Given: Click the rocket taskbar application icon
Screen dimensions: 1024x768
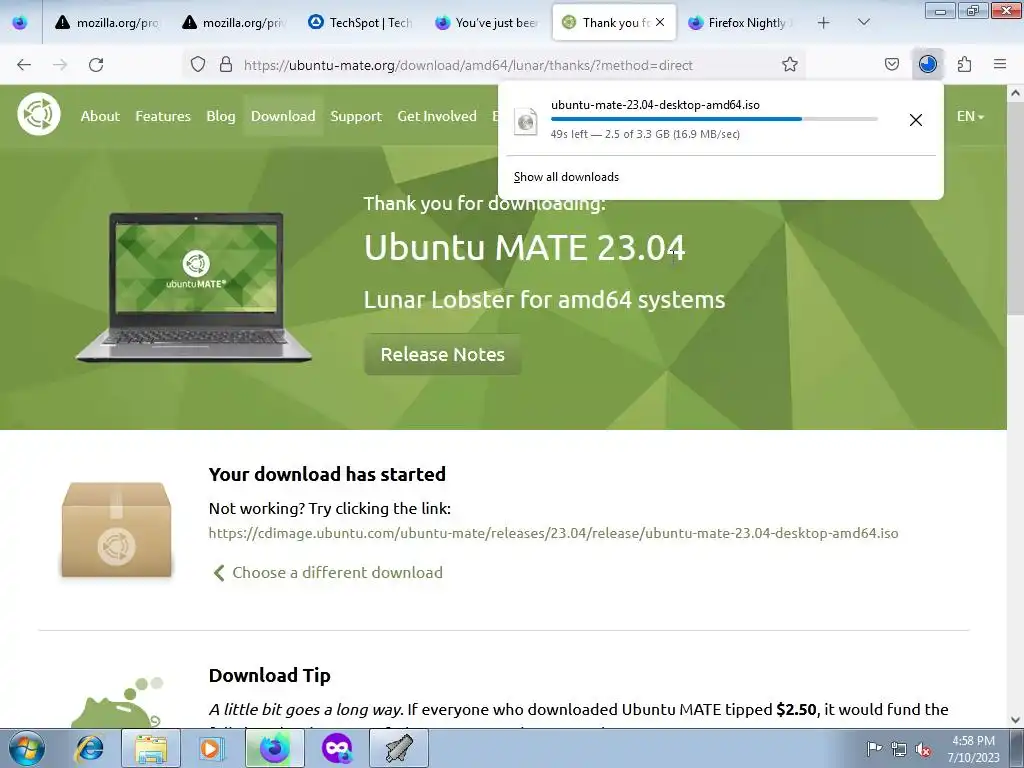Looking at the screenshot, I should 399,748.
